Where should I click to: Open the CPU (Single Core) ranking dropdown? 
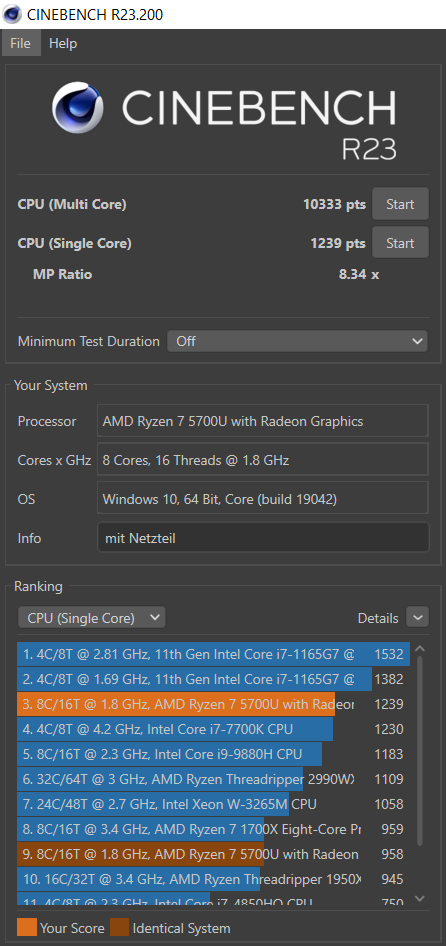tap(92, 618)
